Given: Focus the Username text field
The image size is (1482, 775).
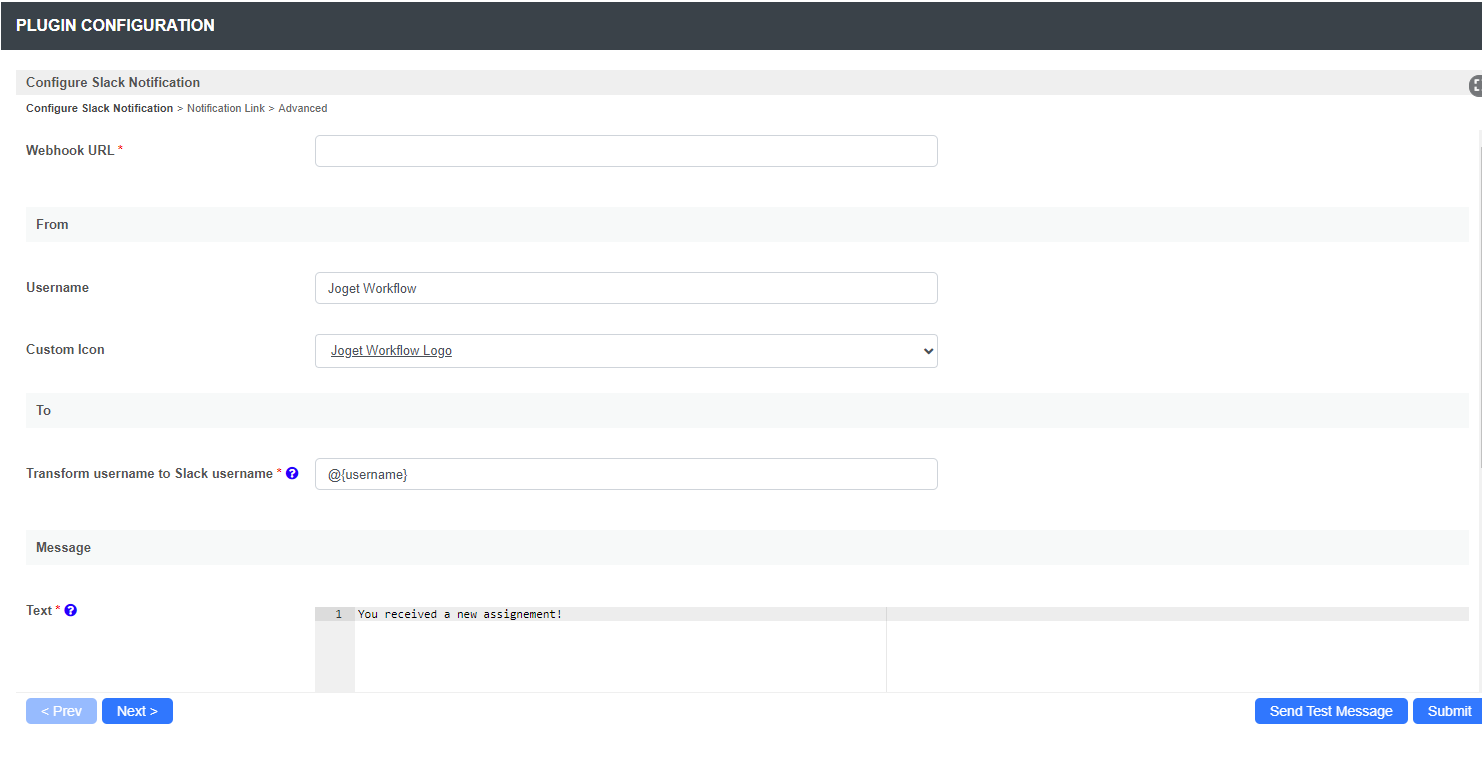Looking at the screenshot, I should point(626,288).
